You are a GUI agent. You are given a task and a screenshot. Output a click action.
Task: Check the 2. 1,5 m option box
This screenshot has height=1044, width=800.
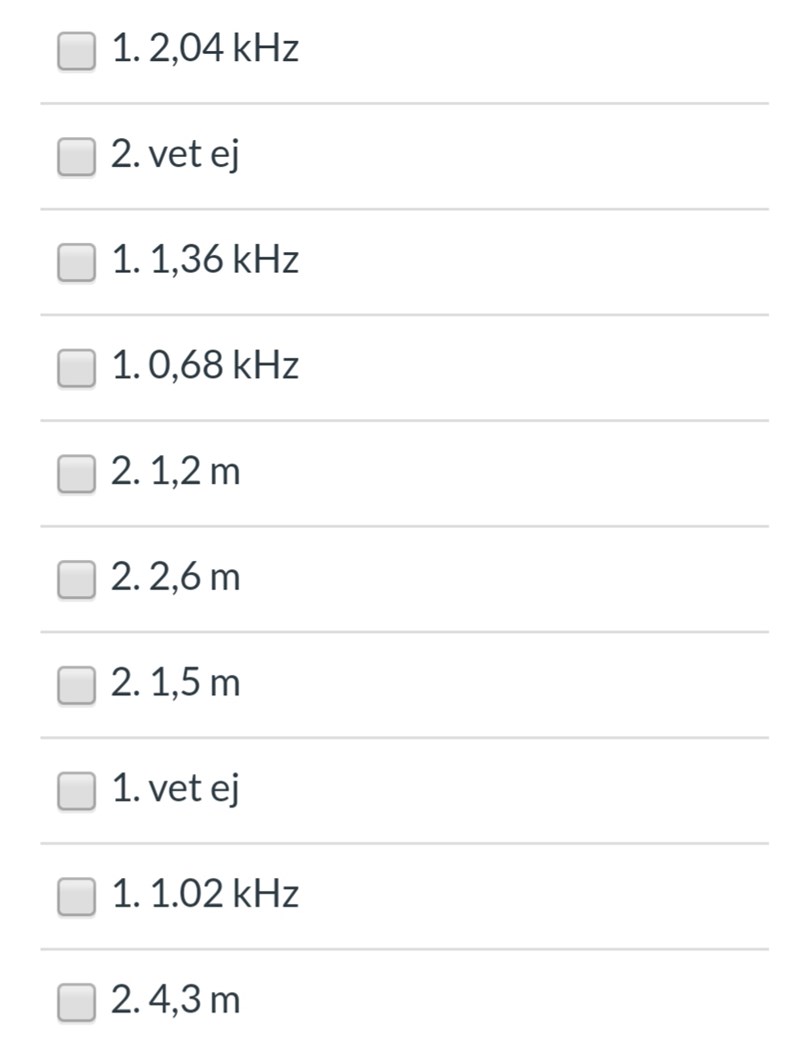coord(76,685)
